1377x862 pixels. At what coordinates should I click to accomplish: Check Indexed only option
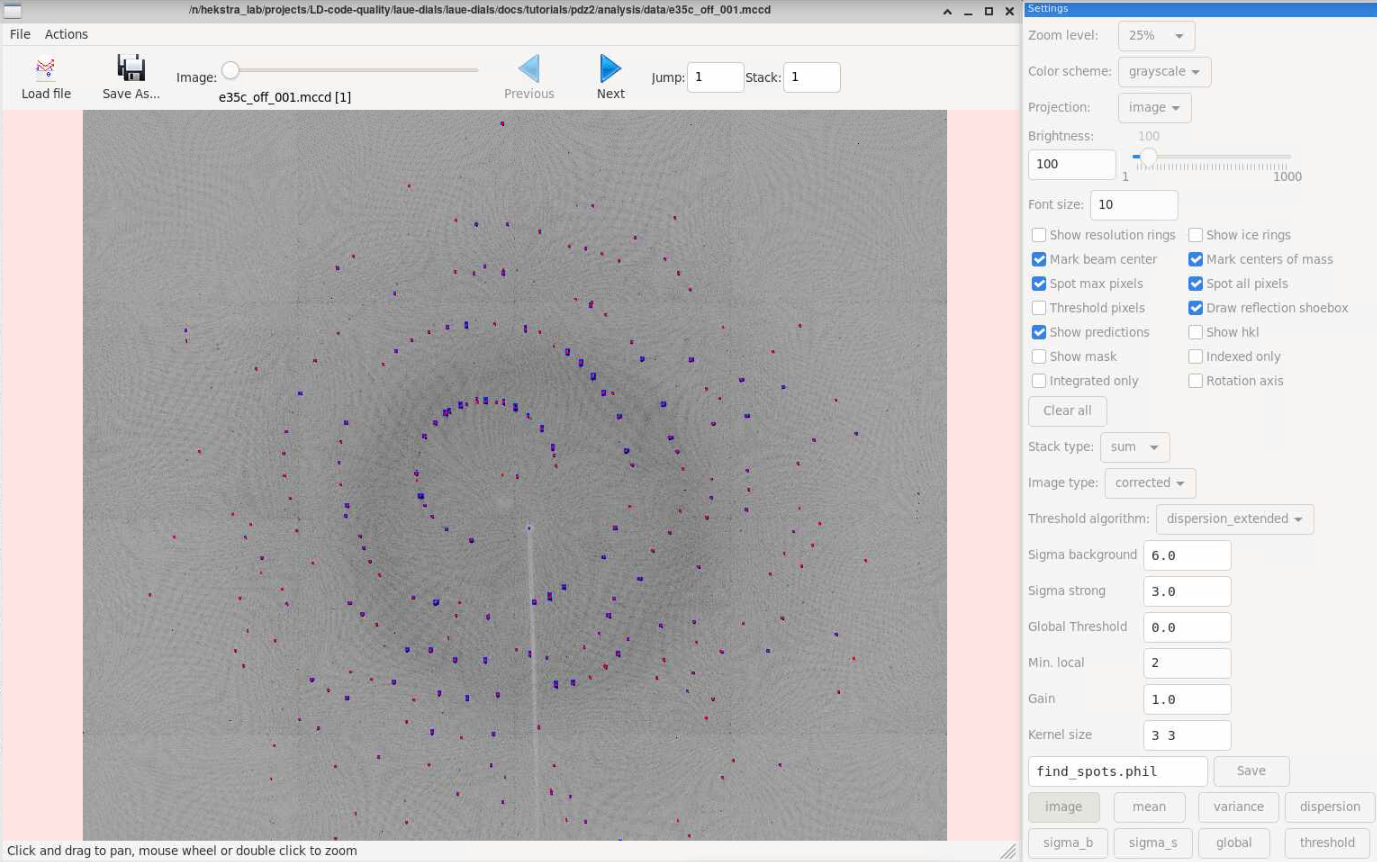click(1196, 356)
